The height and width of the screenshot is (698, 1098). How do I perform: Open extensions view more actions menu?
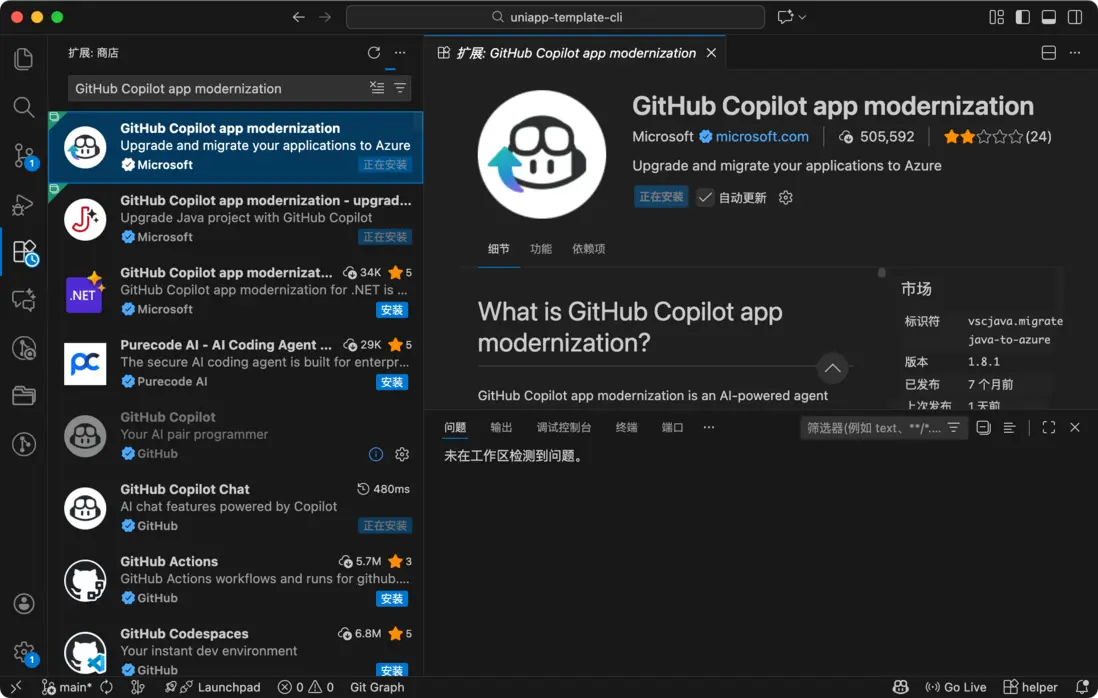[400, 53]
